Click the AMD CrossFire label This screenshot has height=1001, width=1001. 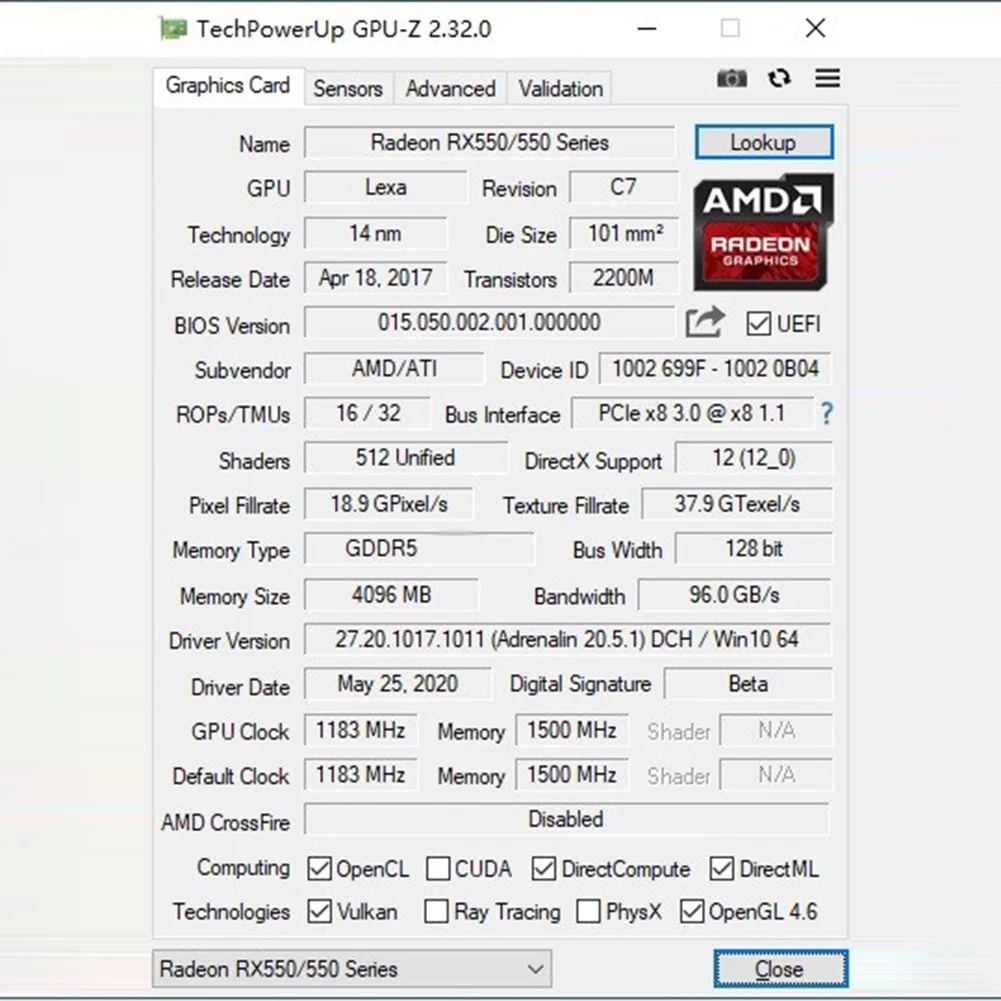pos(225,822)
